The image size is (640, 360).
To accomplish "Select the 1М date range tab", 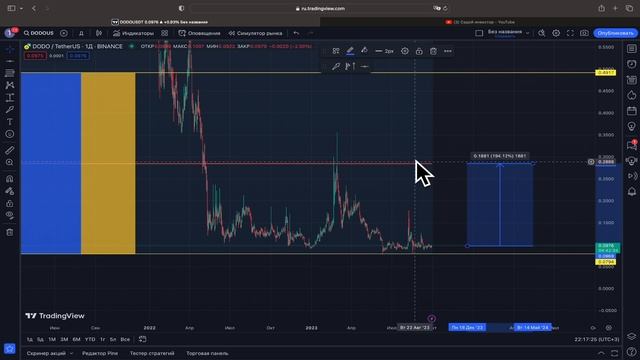I will (x=52, y=339).
